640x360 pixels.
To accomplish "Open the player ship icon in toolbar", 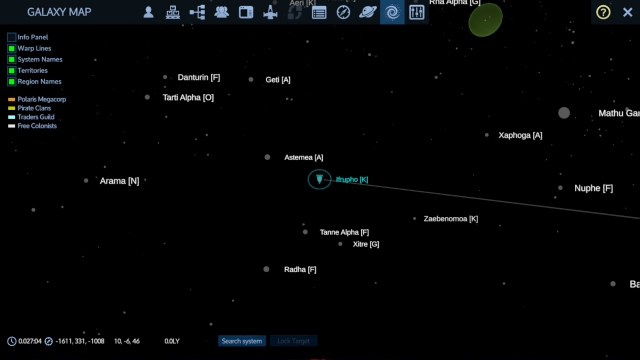I will (270, 12).
